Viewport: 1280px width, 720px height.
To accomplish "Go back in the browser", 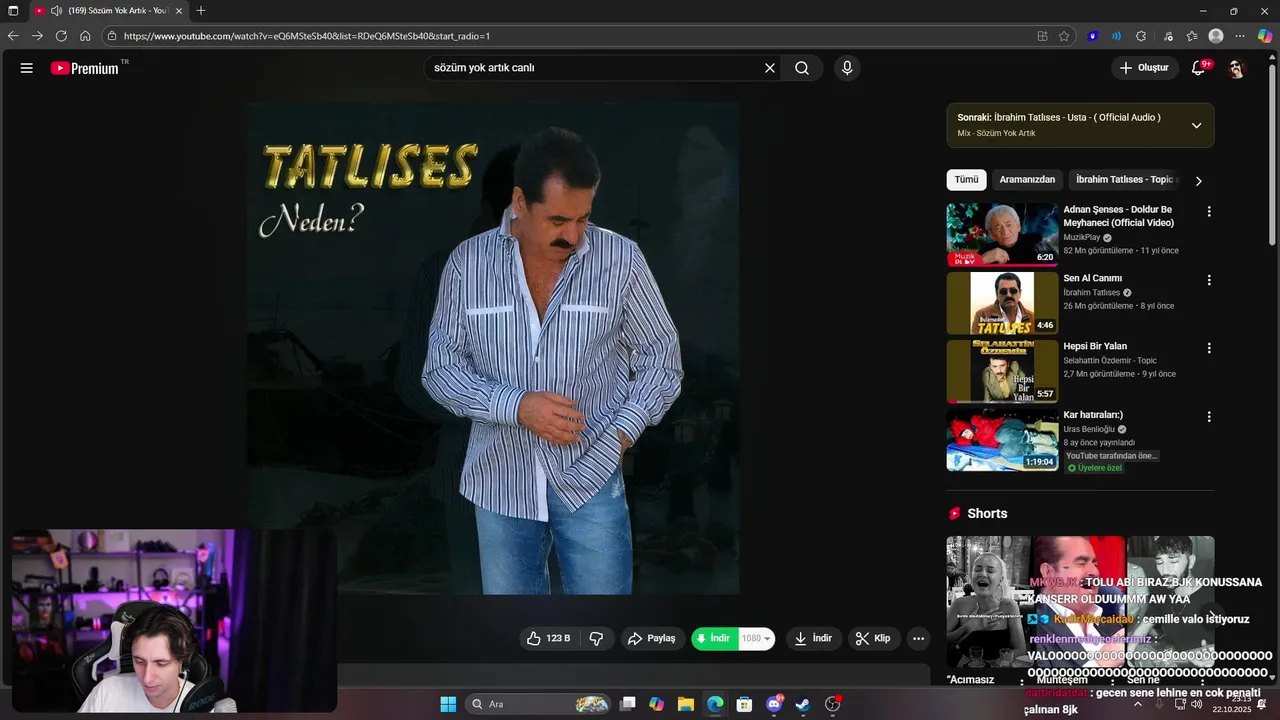I will tap(13, 36).
